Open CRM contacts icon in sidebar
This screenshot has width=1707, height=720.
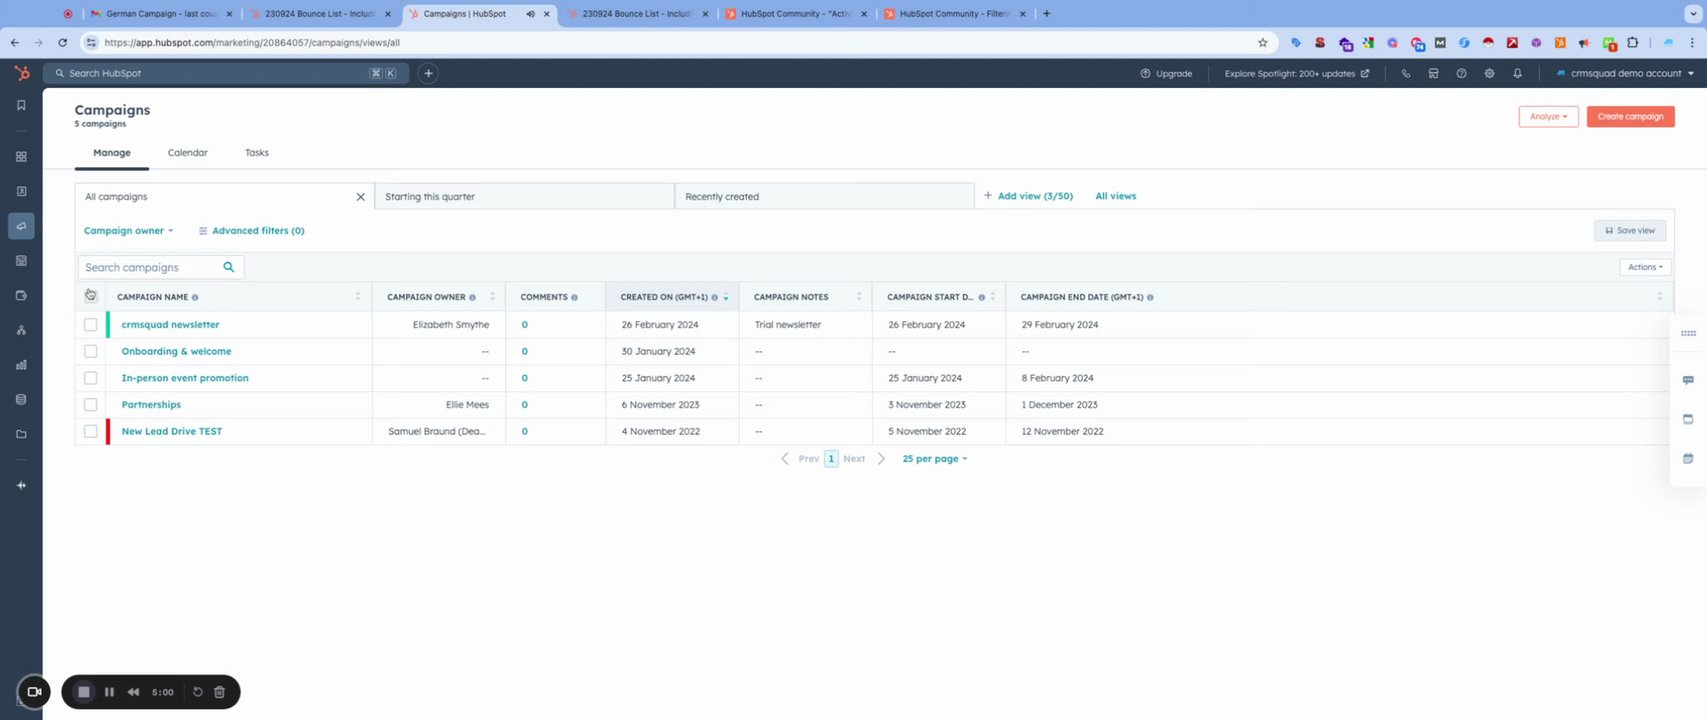[21, 191]
